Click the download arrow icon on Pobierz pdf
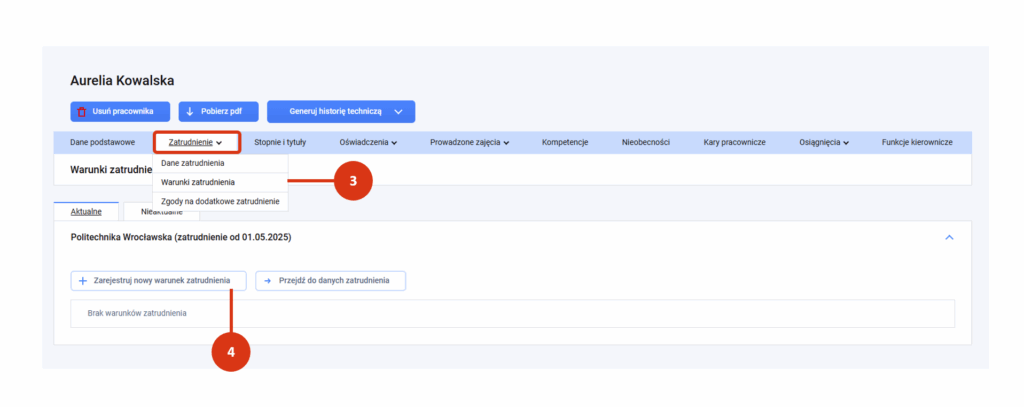Screen dimensions: 1024x407 point(190,112)
